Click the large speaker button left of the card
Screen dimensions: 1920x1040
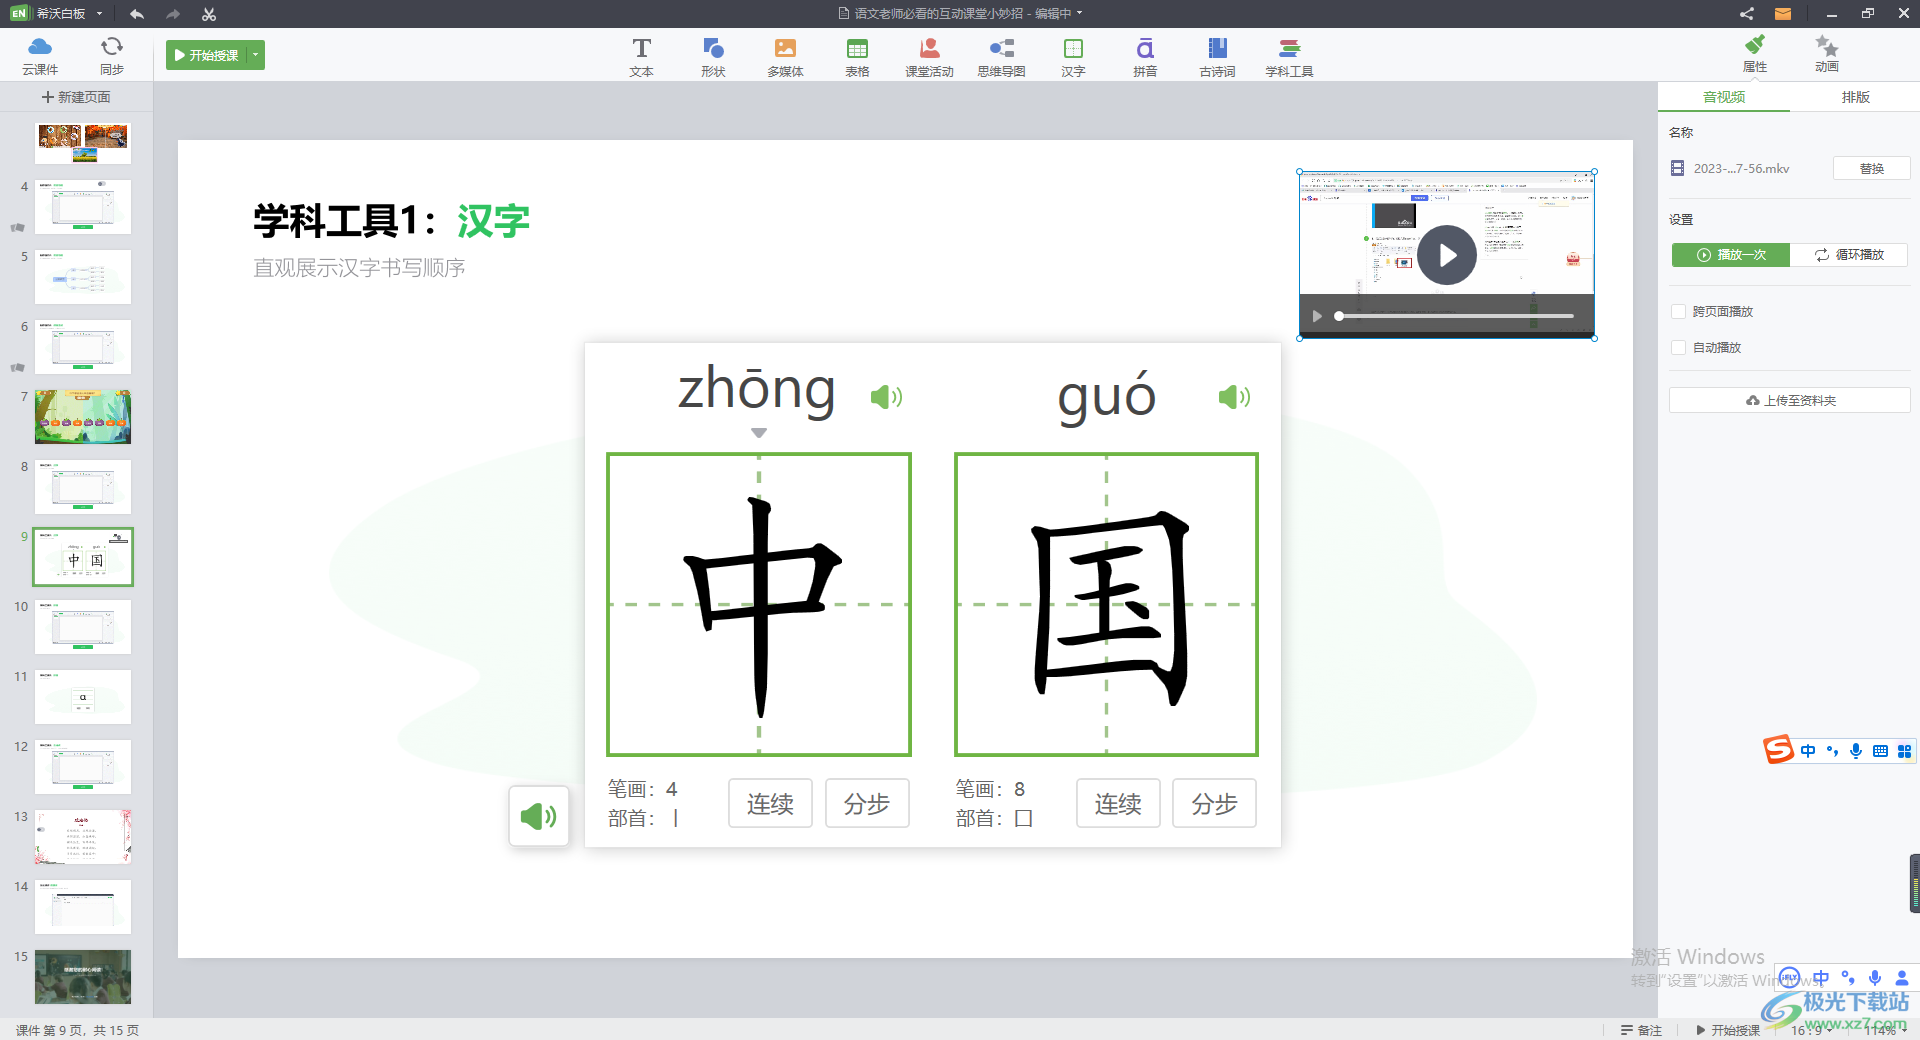539,816
